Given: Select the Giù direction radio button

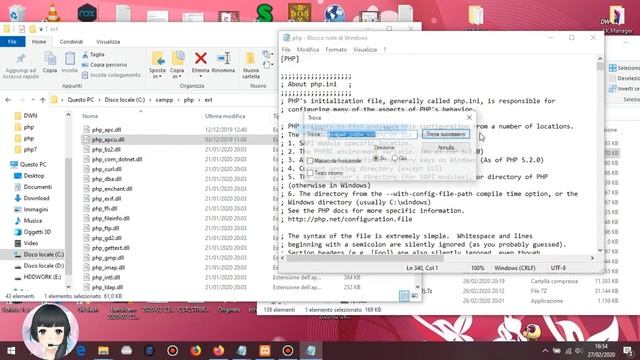Looking at the screenshot, I should pos(395,158).
